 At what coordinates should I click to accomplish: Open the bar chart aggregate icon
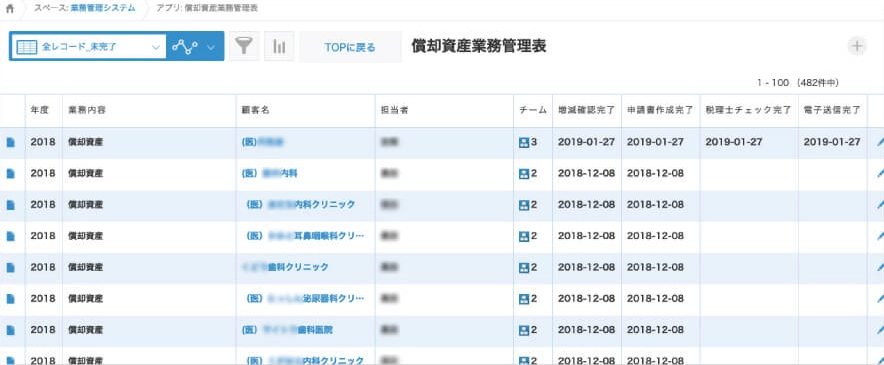tap(279, 46)
